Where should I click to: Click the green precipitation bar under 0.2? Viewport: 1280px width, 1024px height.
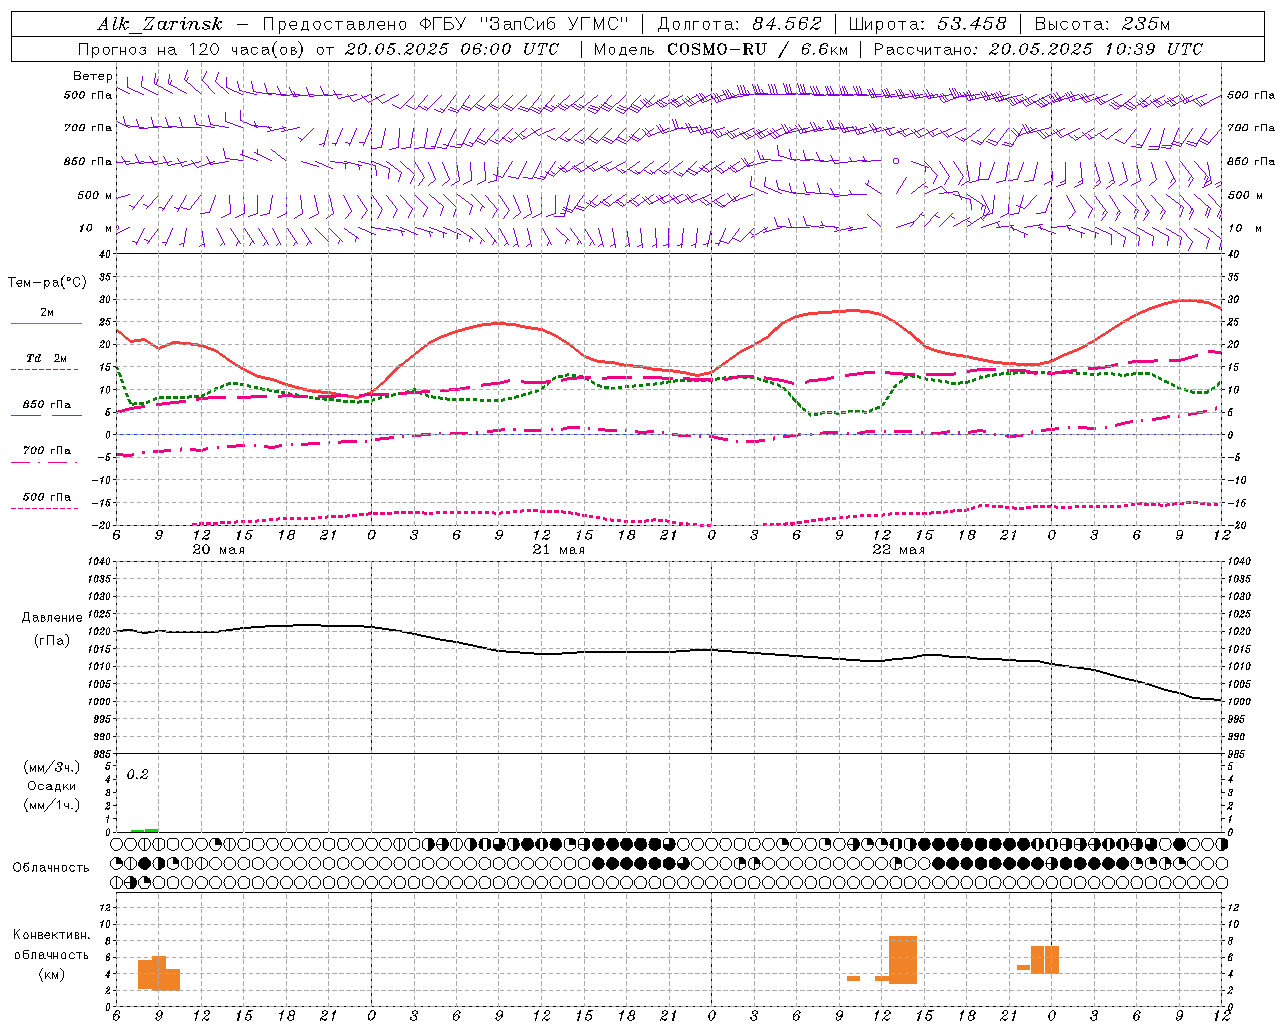pyautogui.click(x=144, y=830)
